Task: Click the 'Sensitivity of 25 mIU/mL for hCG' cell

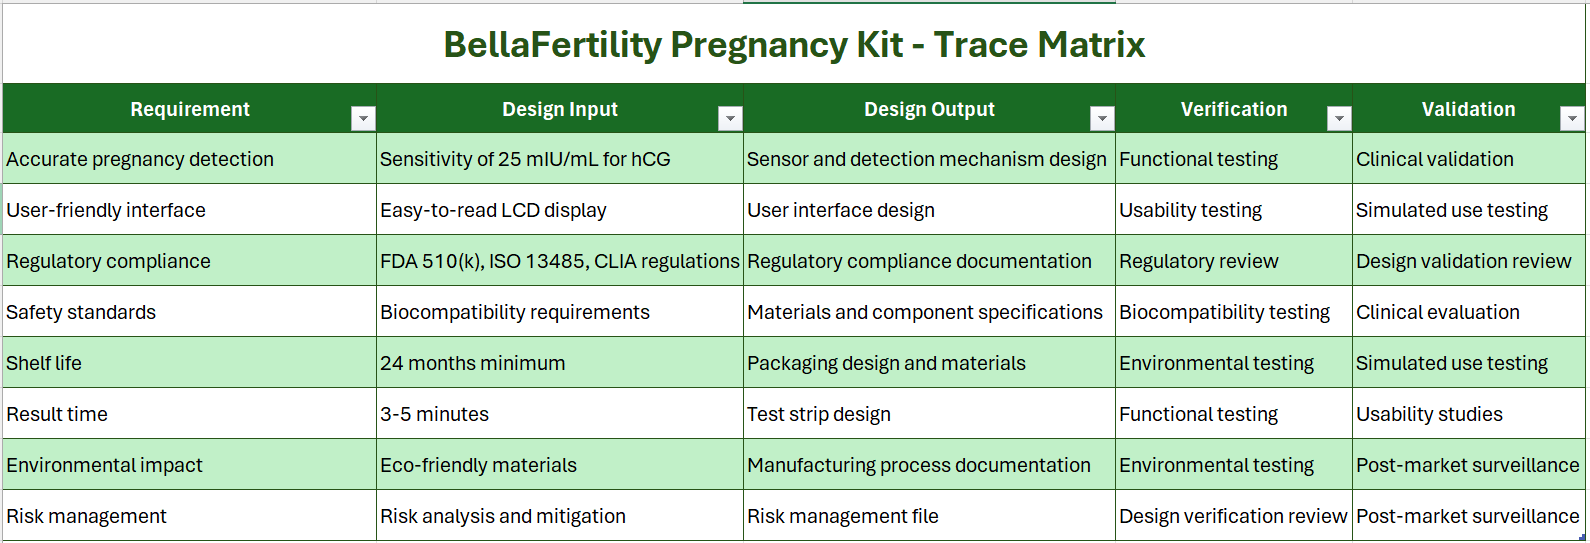Action: point(525,159)
